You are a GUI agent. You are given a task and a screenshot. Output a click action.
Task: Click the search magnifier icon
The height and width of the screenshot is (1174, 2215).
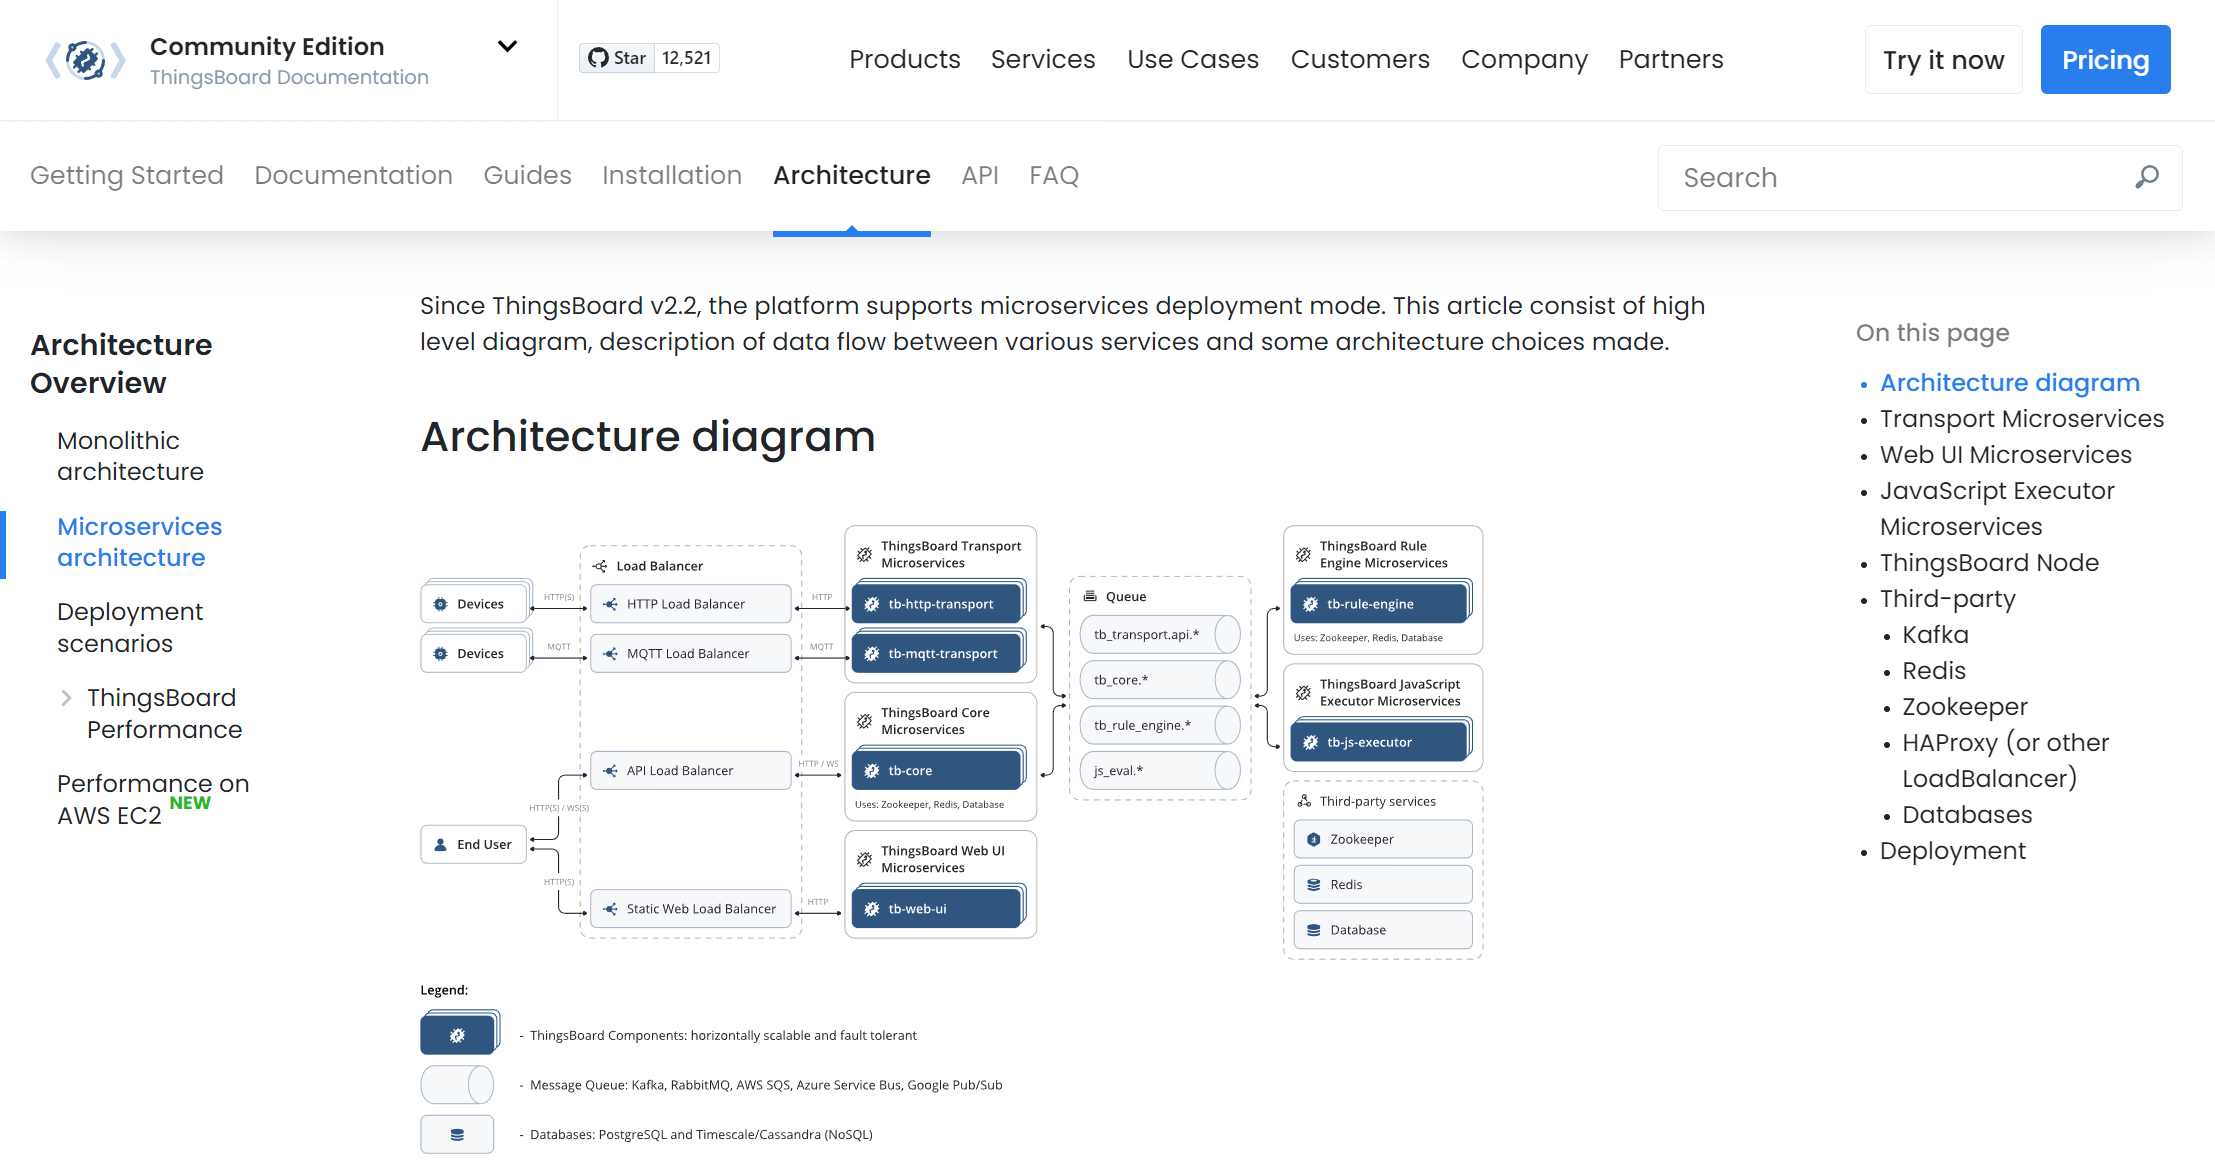click(2146, 177)
